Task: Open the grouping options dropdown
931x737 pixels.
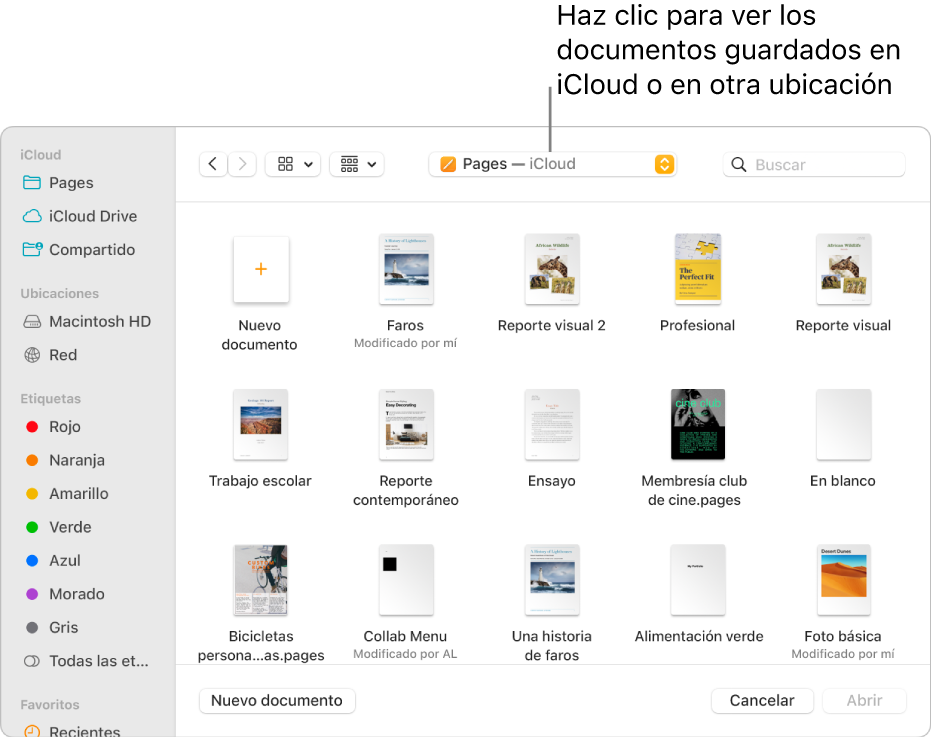Action: [357, 165]
